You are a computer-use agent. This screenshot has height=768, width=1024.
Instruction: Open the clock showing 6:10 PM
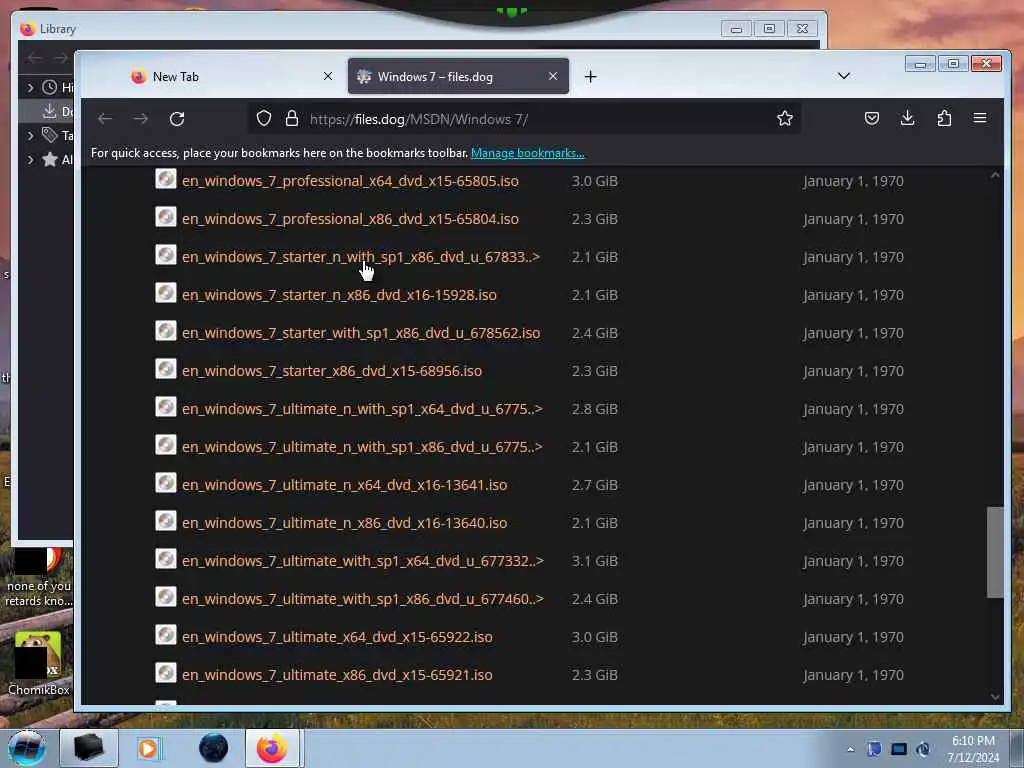[x=973, y=749]
